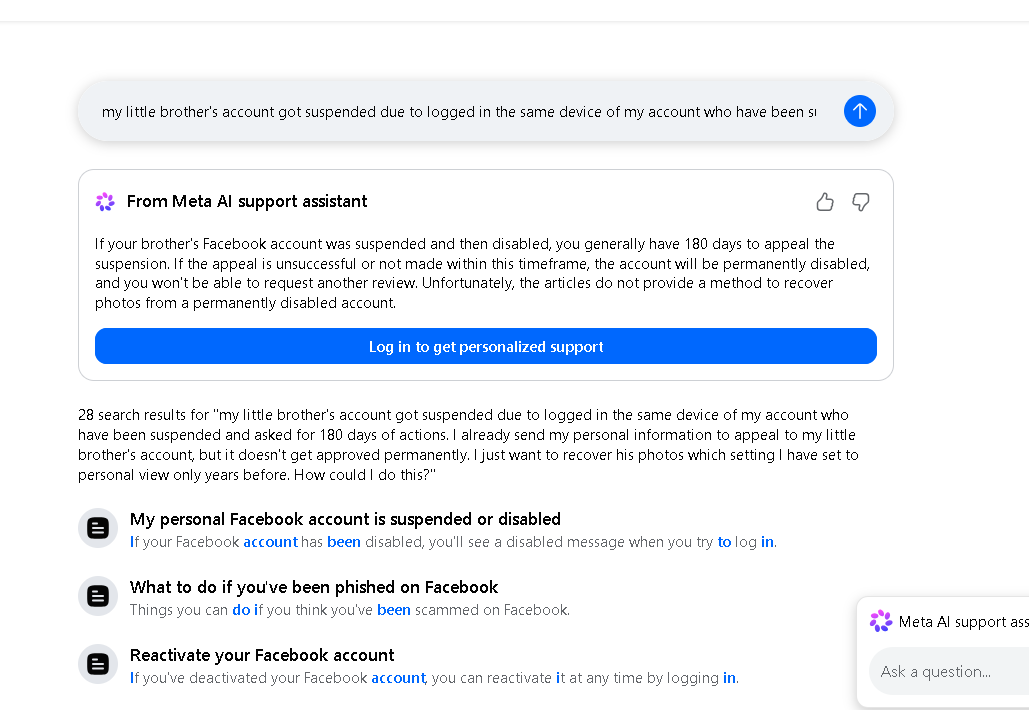The image size is (1029, 710).
Task: Click the scammed on Facebook description text
Action: (350, 610)
